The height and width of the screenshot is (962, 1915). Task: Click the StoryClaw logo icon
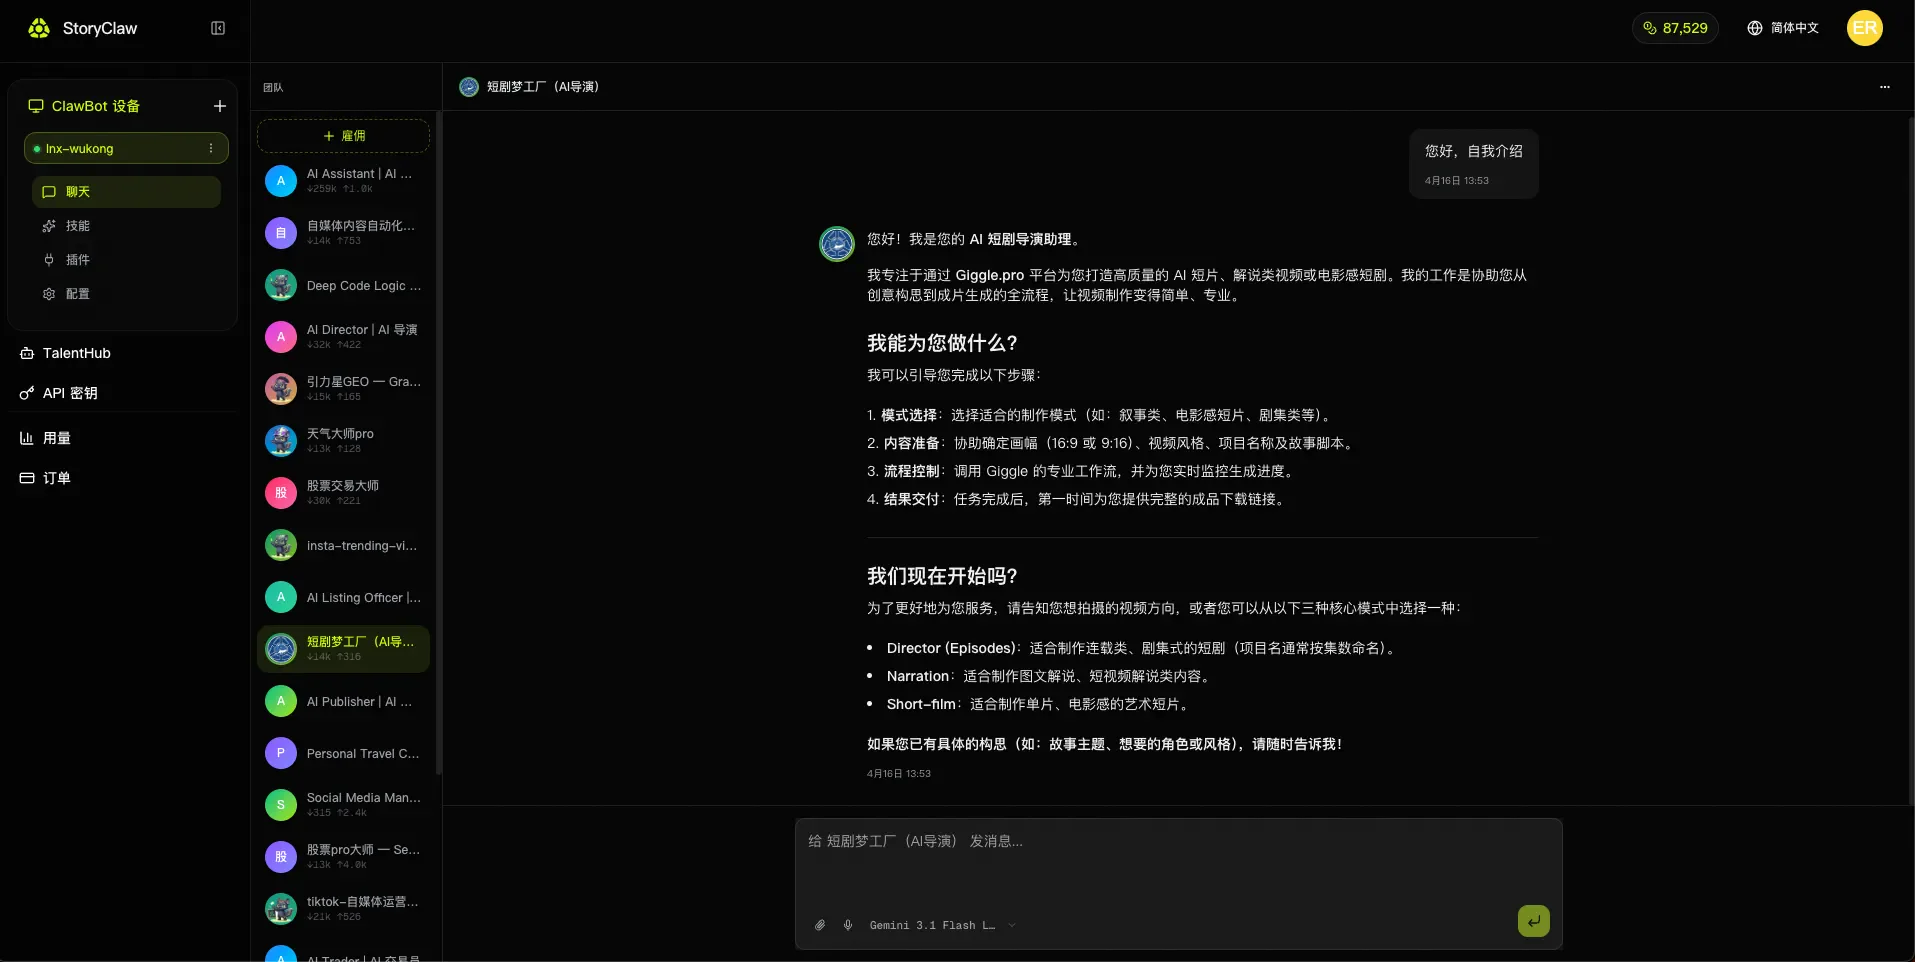coord(39,28)
